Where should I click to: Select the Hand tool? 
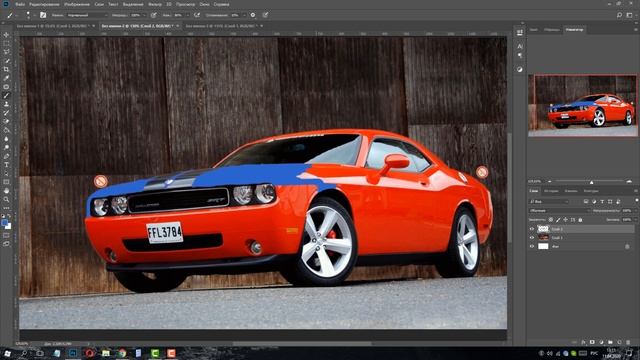pos(6,191)
